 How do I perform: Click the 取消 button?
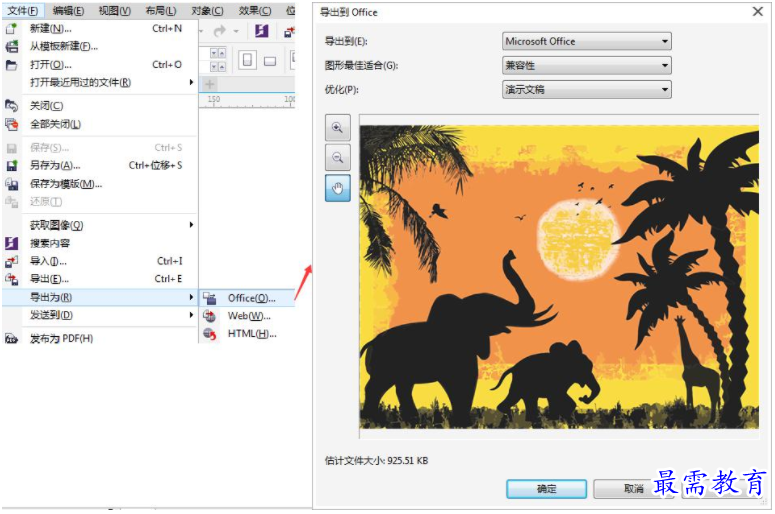(x=633, y=489)
